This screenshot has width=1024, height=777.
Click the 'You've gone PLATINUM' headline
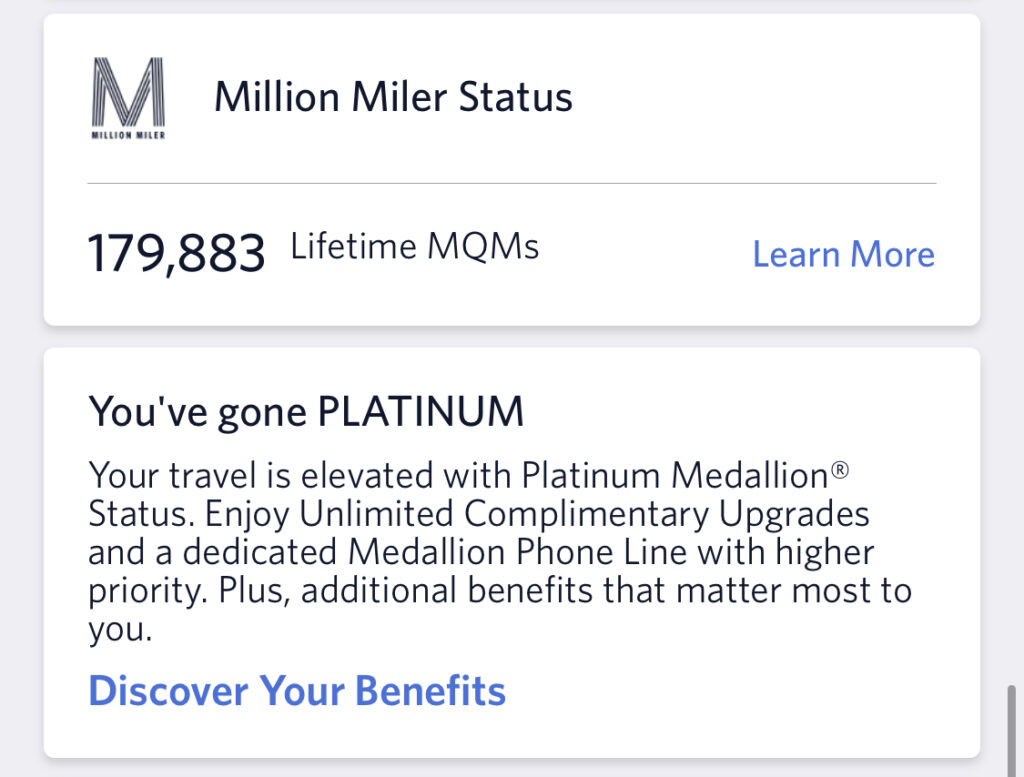click(306, 410)
